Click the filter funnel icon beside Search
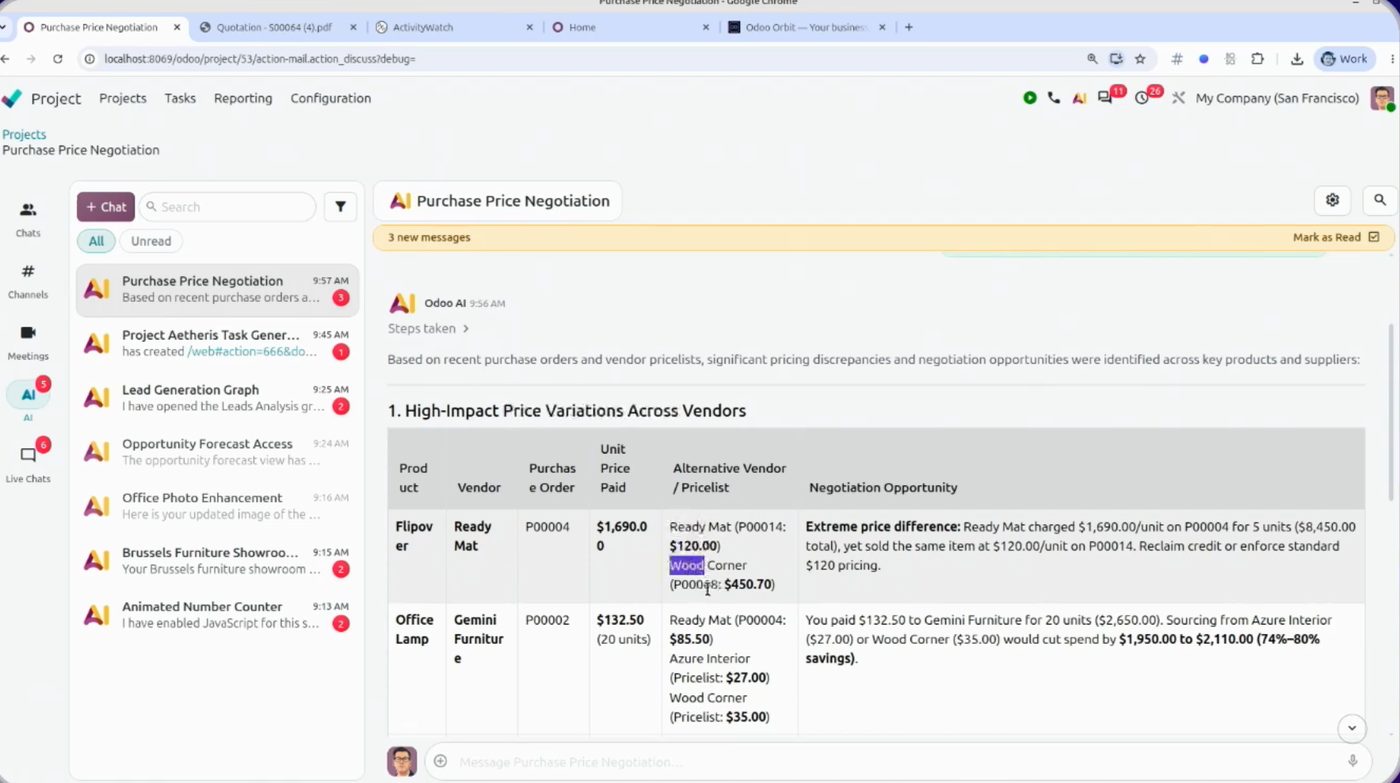Viewport: 1400px width, 783px height. pyautogui.click(x=340, y=207)
